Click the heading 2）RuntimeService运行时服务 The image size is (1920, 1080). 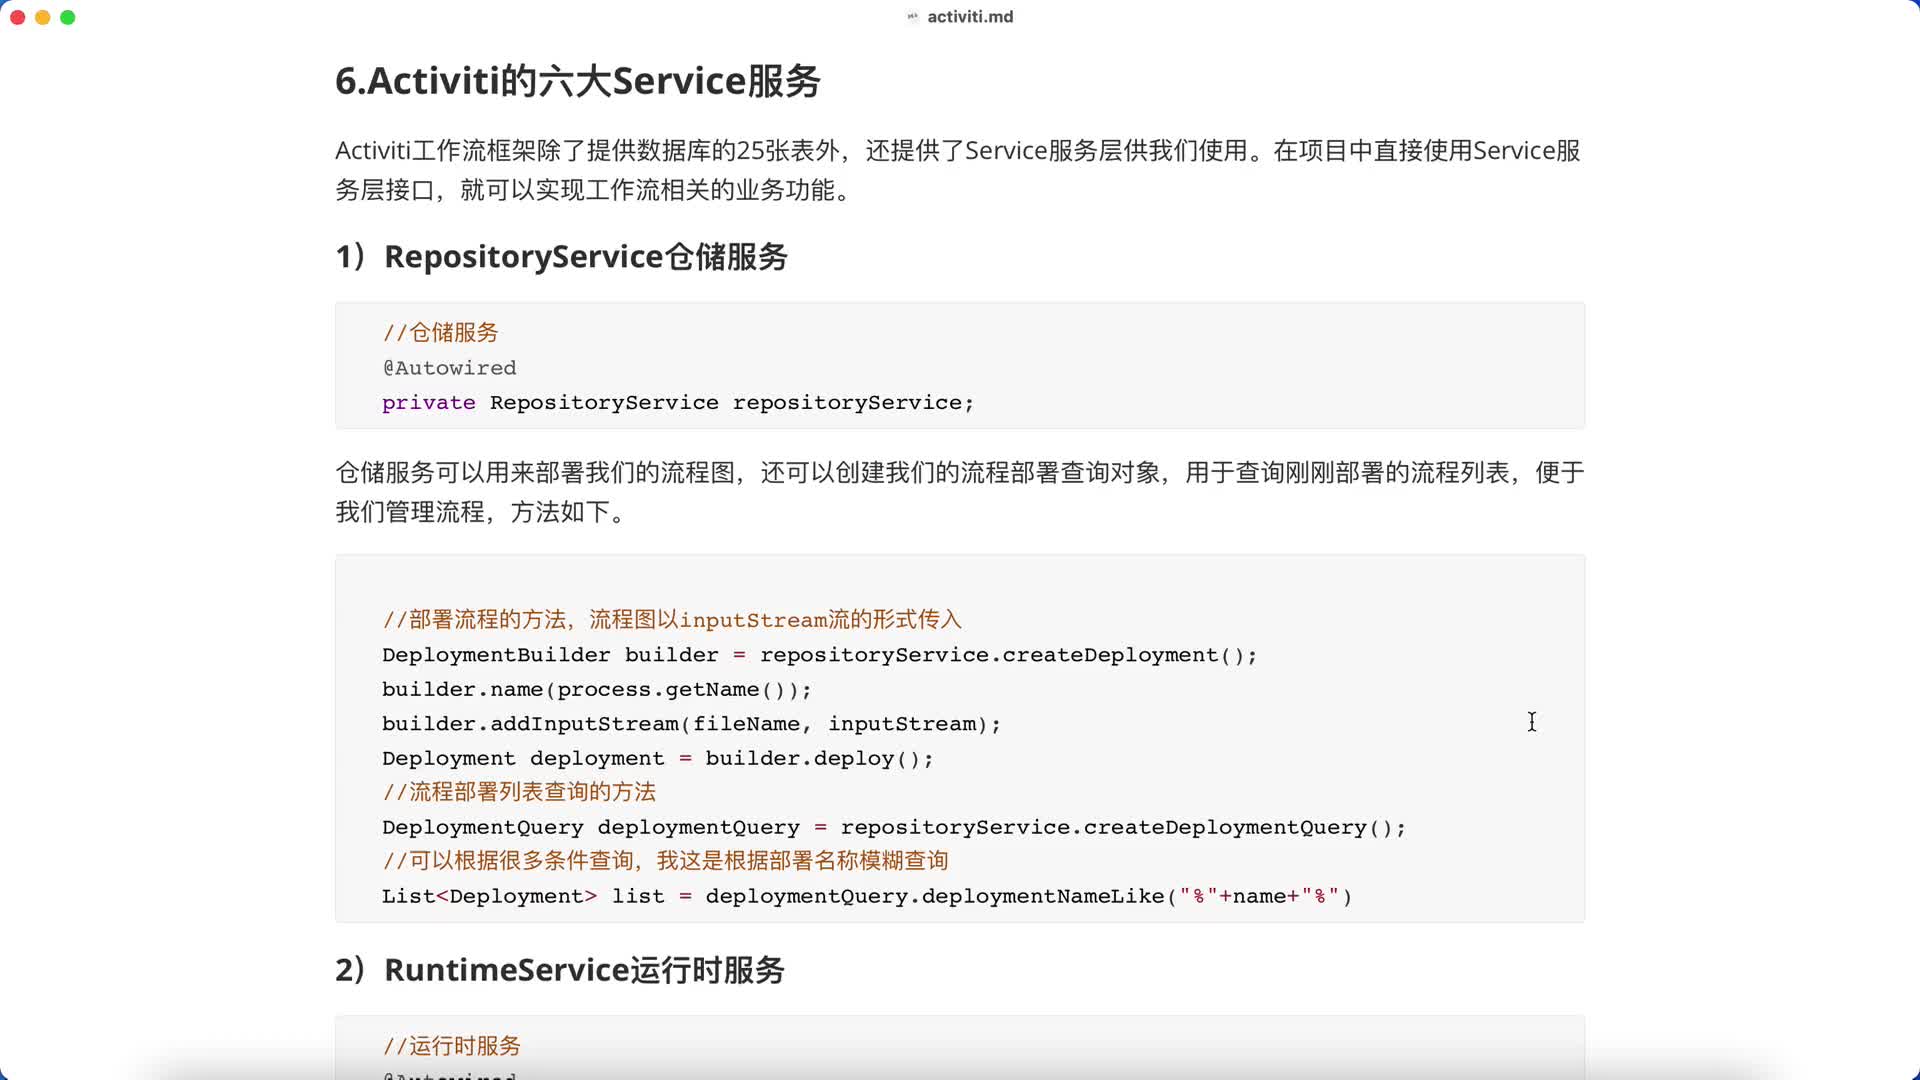(560, 970)
